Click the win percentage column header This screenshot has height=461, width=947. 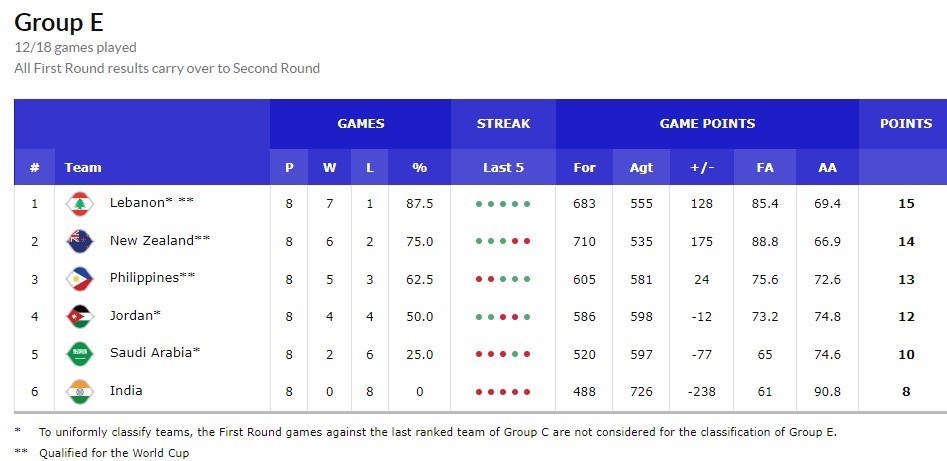419,167
